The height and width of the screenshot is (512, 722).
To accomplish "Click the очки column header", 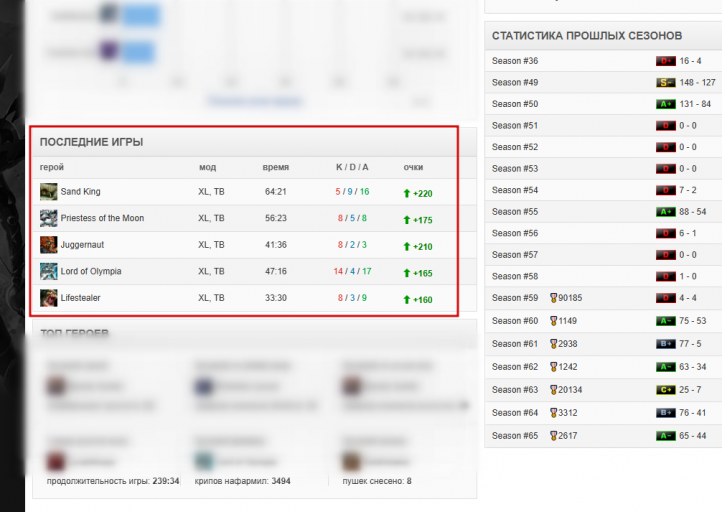I will click(x=413, y=167).
